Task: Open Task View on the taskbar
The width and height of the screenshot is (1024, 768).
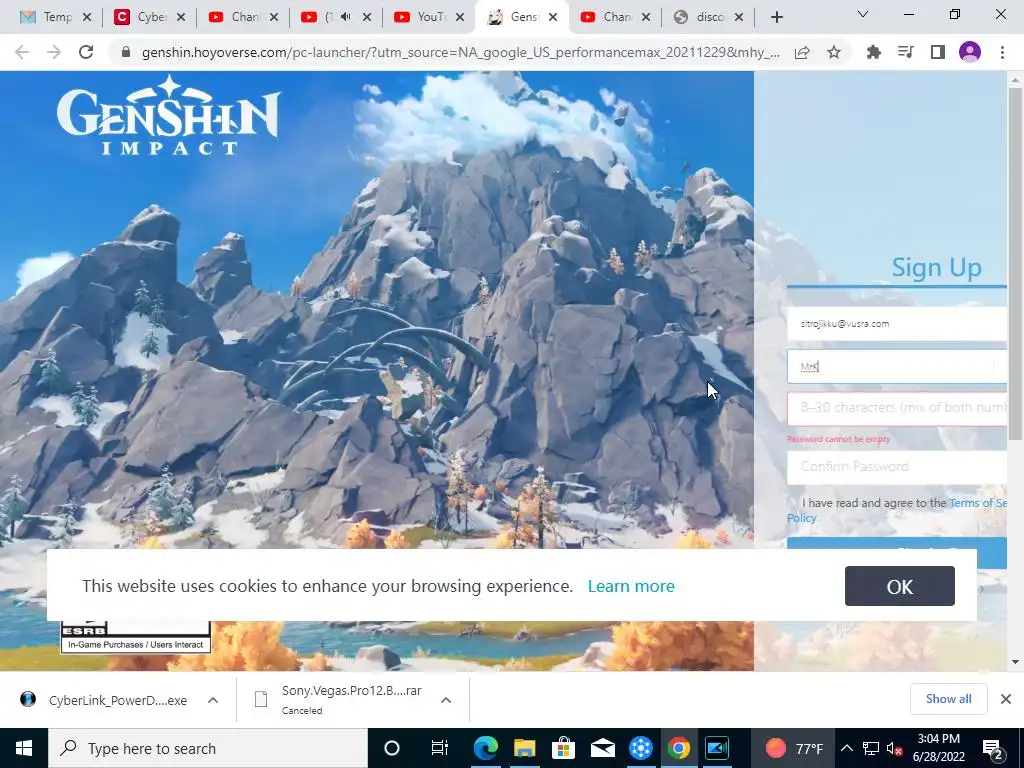Action: coord(440,748)
